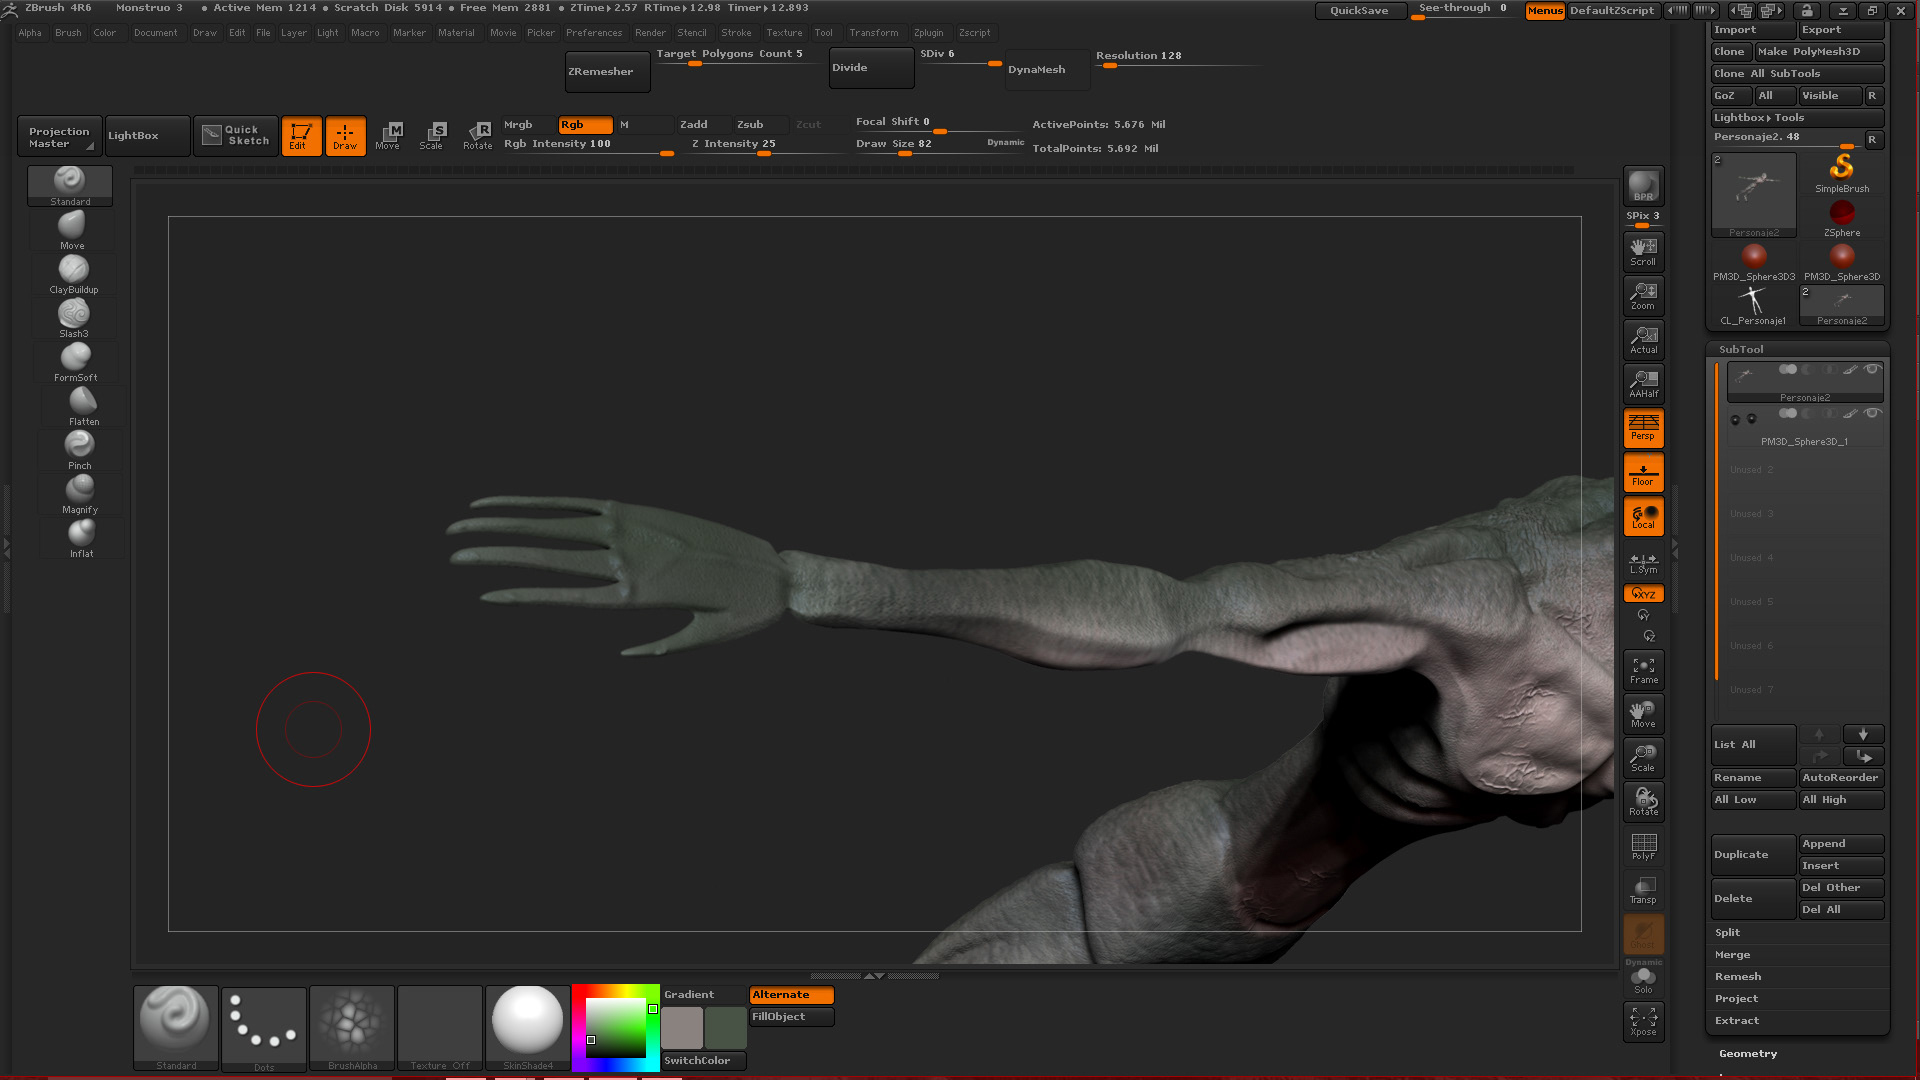
Task: Open the Zplugin menu
Action: [928, 32]
